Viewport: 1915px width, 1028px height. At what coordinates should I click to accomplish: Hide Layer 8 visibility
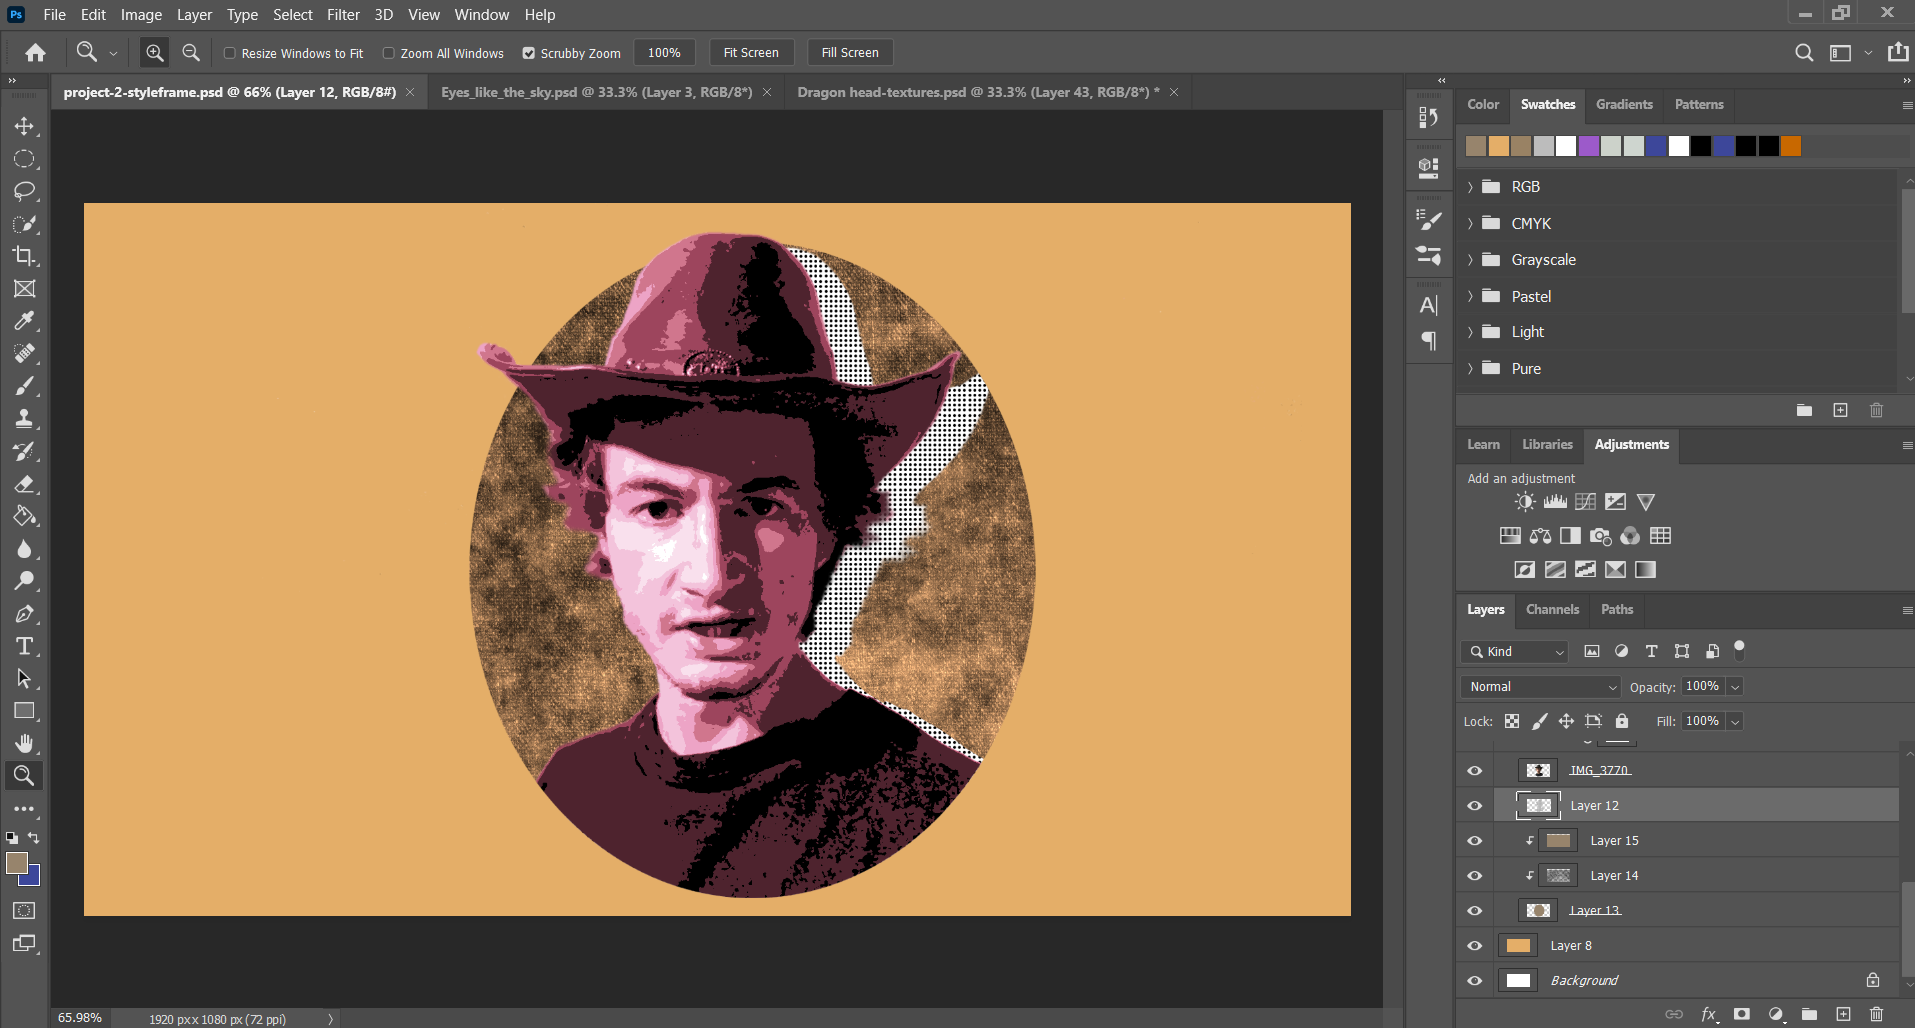pyautogui.click(x=1474, y=945)
